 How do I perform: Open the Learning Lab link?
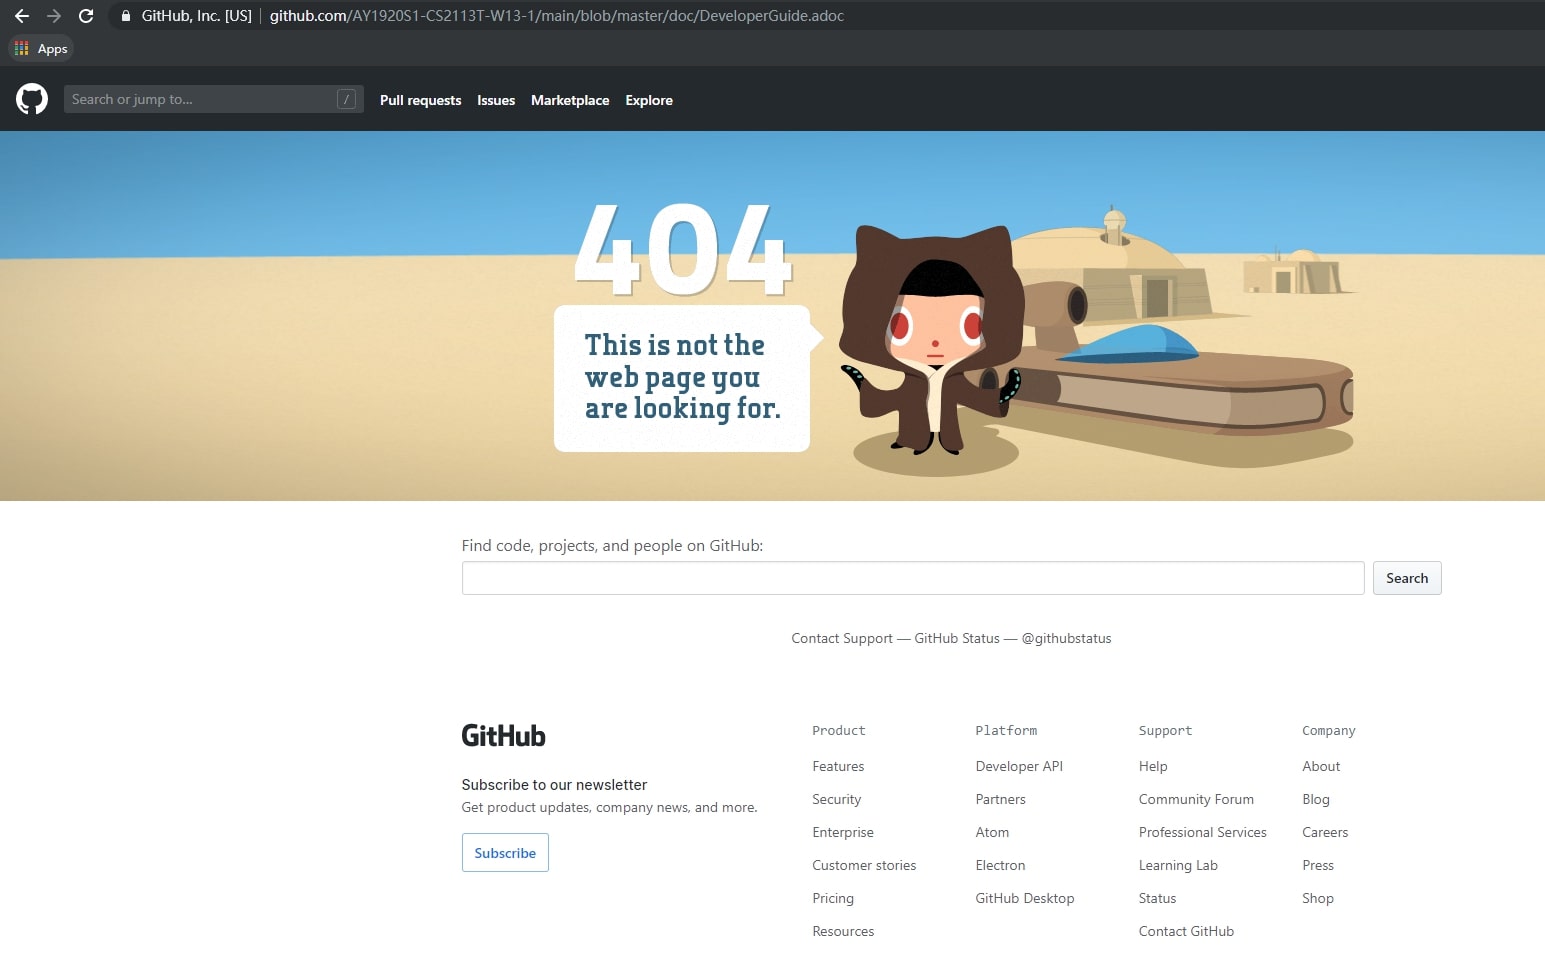[1178, 865]
